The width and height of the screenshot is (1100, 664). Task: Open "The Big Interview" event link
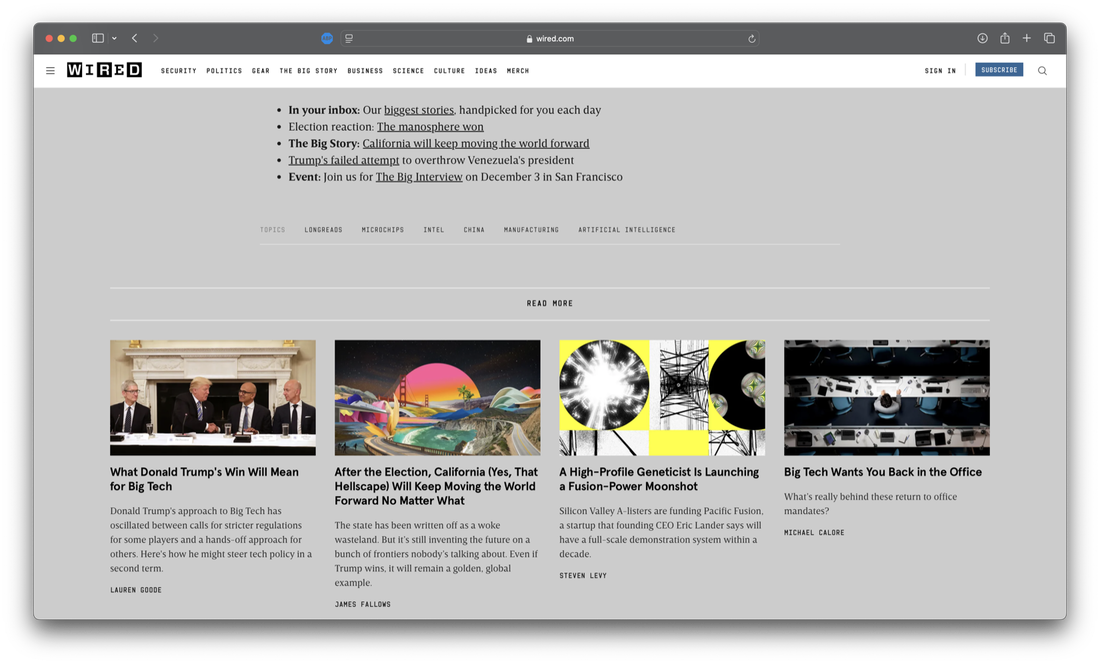coord(419,177)
